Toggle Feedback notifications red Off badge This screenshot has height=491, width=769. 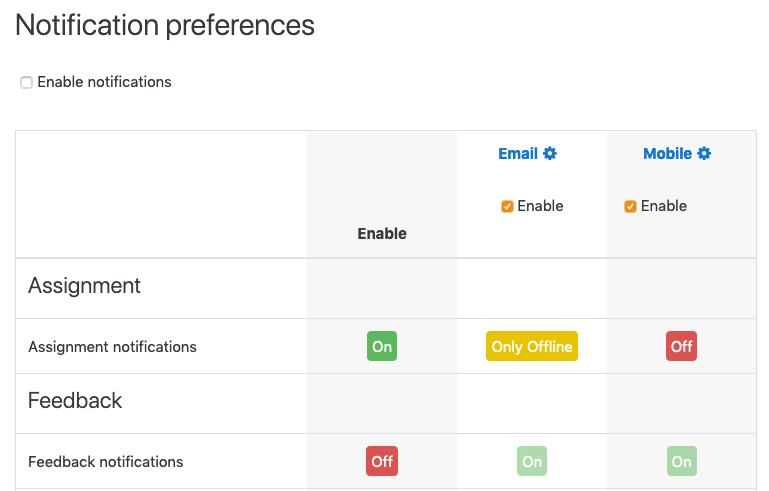(x=382, y=461)
